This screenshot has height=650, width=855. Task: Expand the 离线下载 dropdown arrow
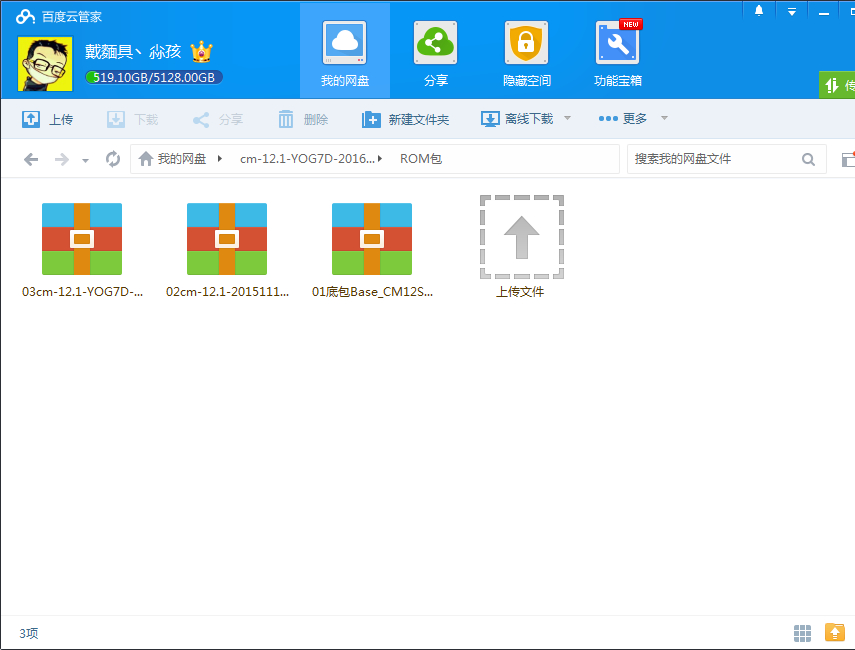point(567,118)
